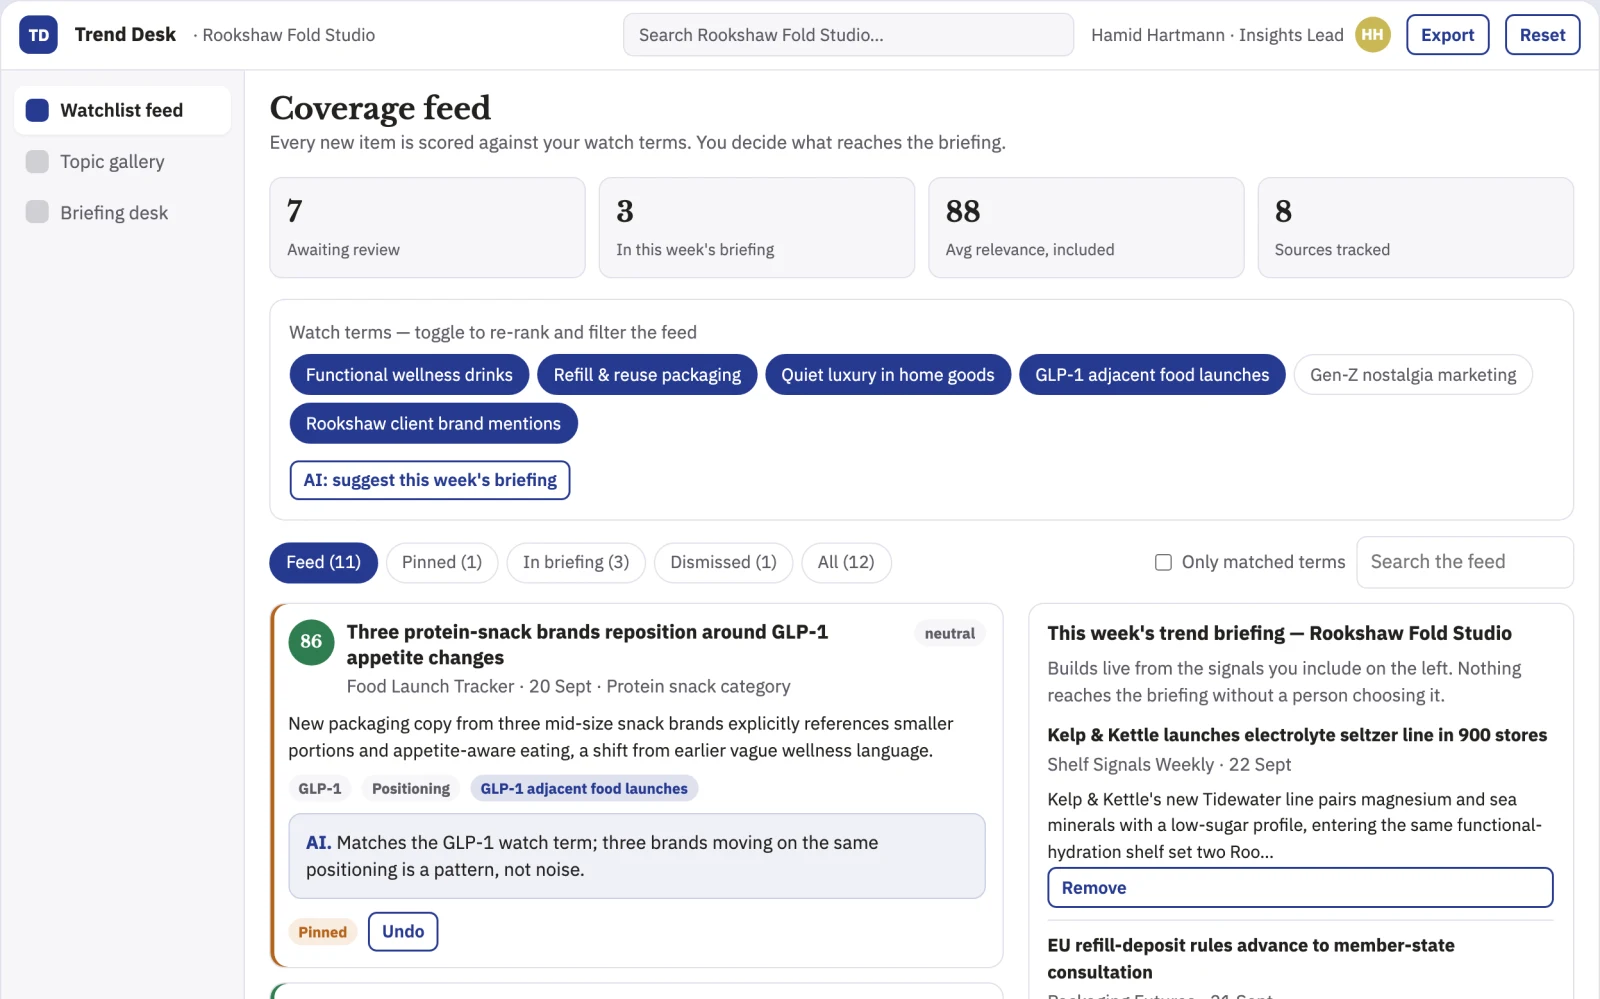Viewport: 1600px width, 999px height.
Task: Remove Kelp & Kettle item from briefing
Action: [1300, 888]
